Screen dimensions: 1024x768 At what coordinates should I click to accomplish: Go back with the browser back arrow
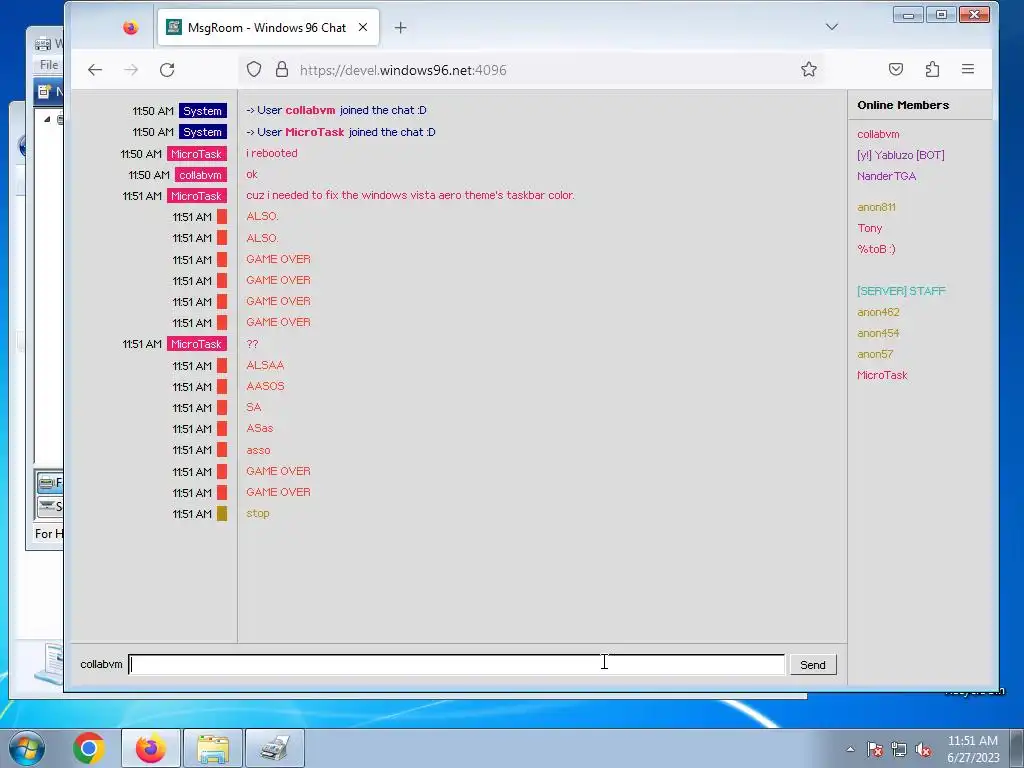point(95,70)
